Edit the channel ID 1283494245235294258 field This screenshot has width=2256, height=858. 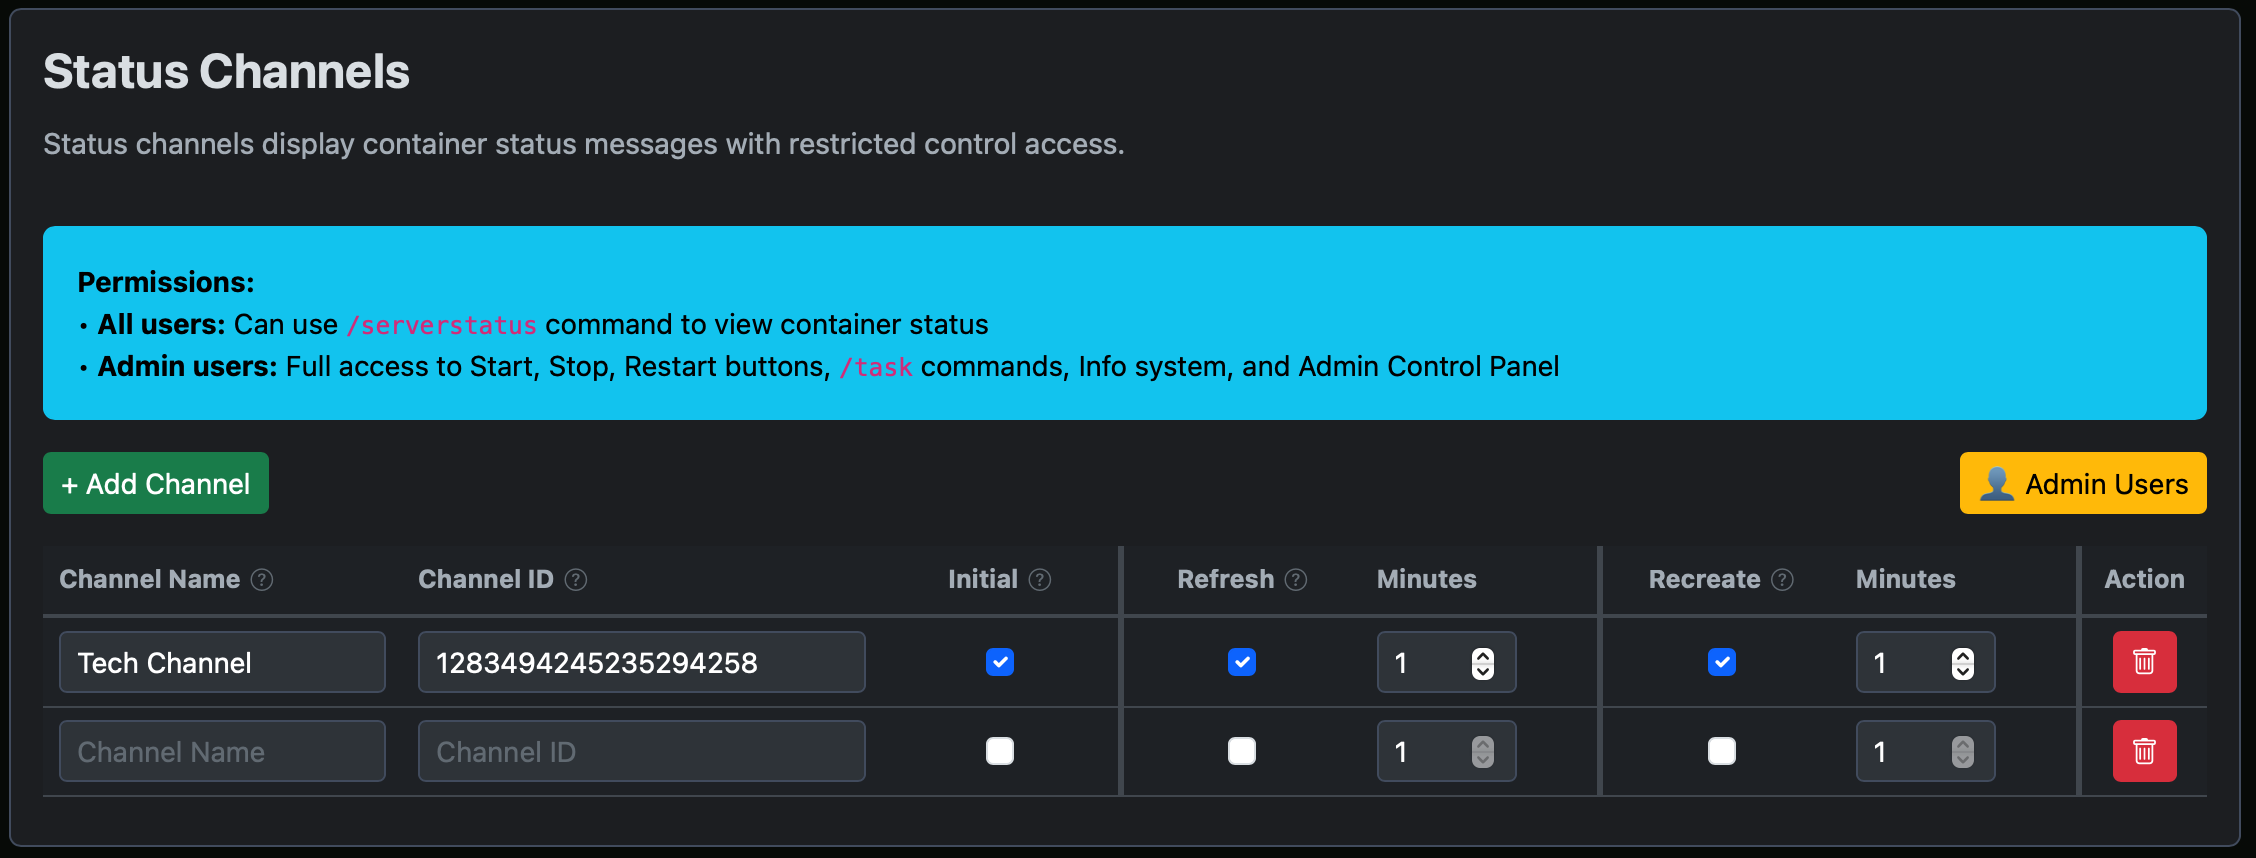pyautogui.click(x=642, y=662)
